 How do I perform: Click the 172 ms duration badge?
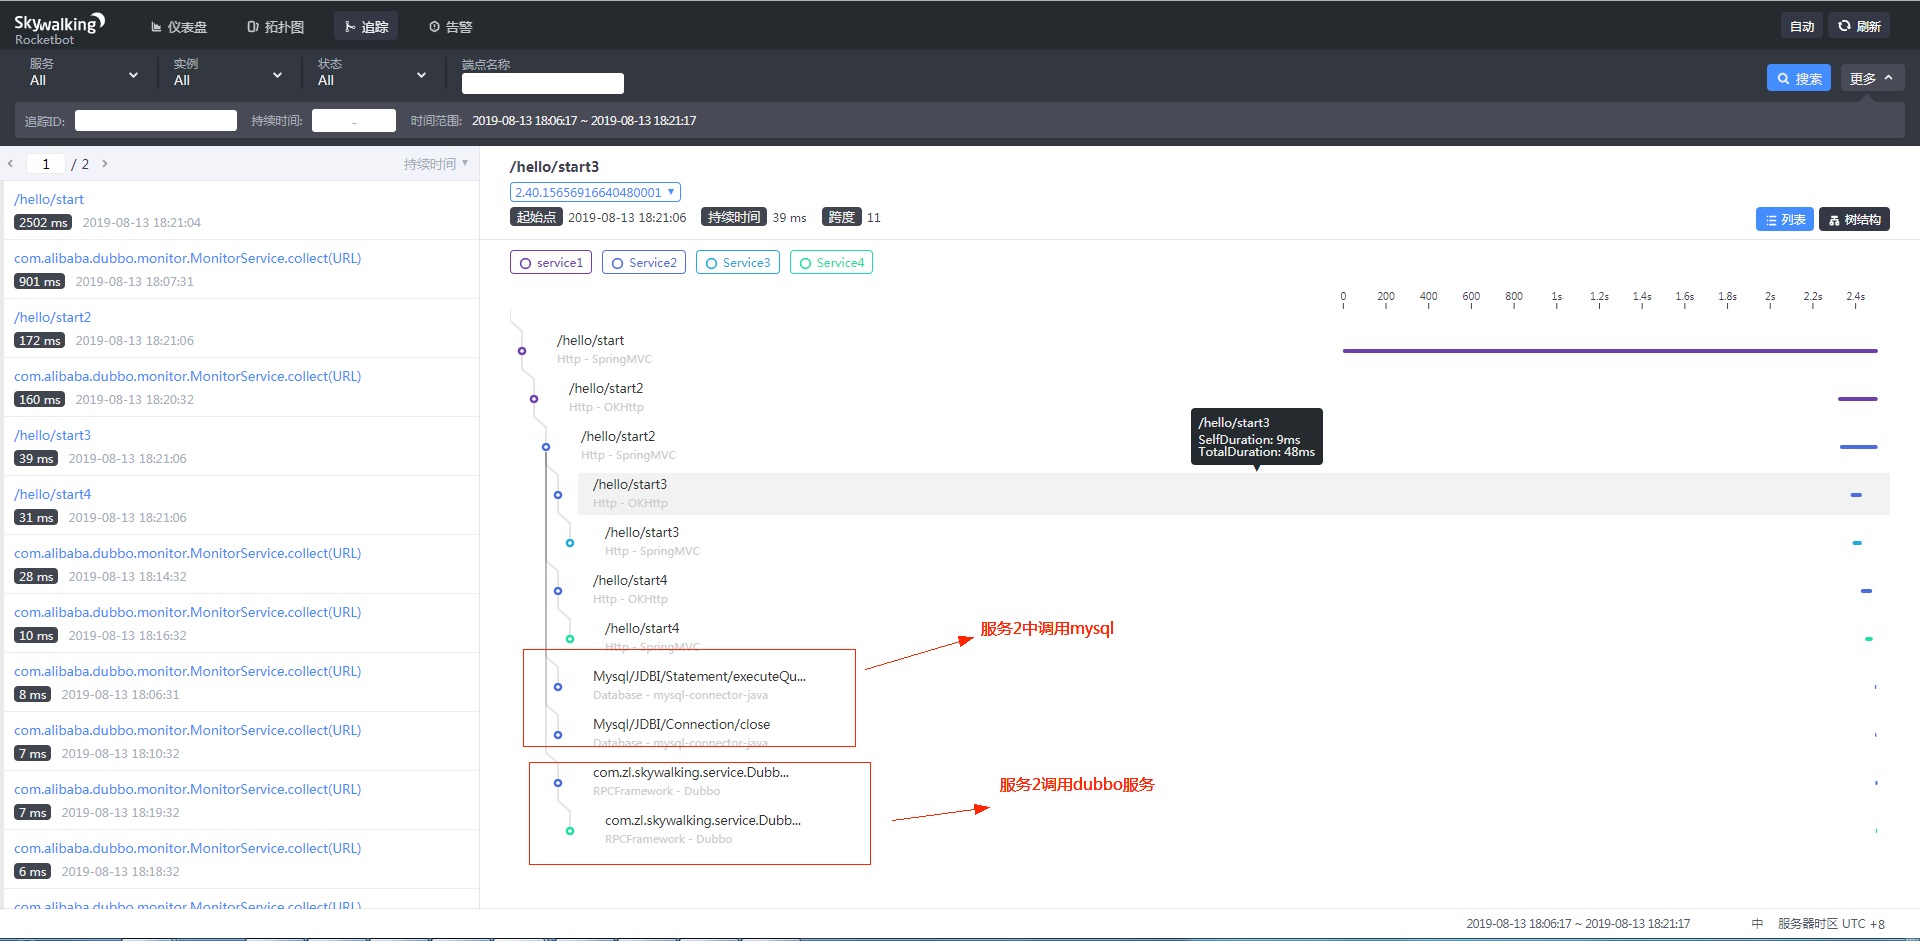(40, 341)
